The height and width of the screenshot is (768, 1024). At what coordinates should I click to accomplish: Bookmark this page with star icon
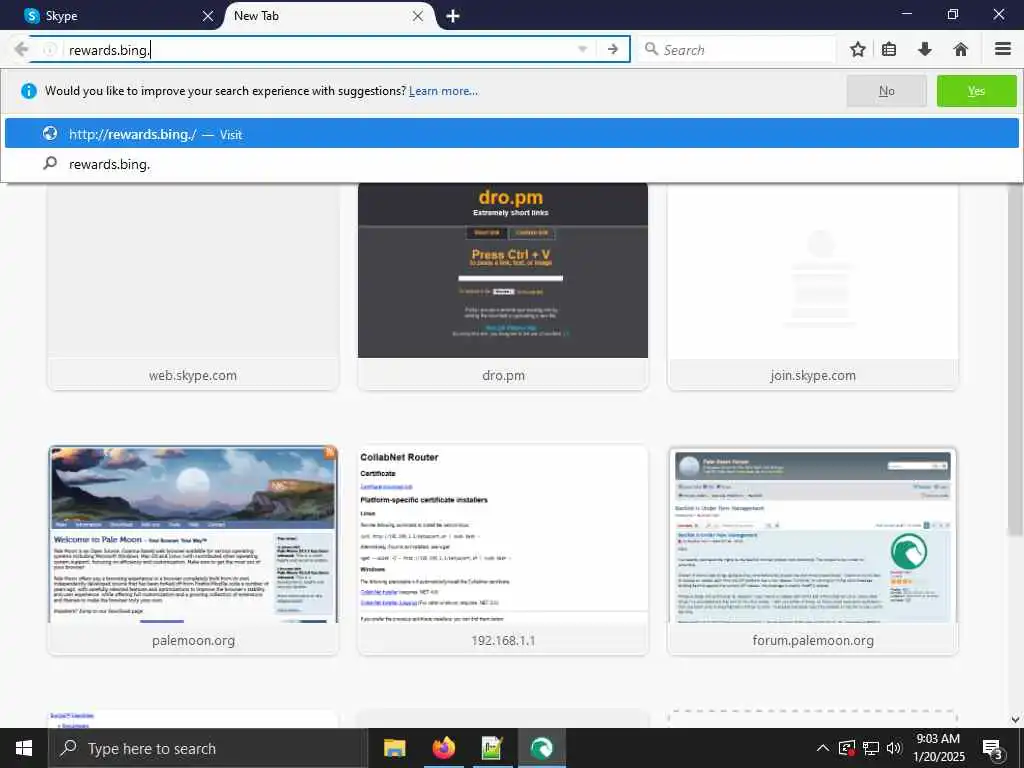pyautogui.click(x=857, y=50)
